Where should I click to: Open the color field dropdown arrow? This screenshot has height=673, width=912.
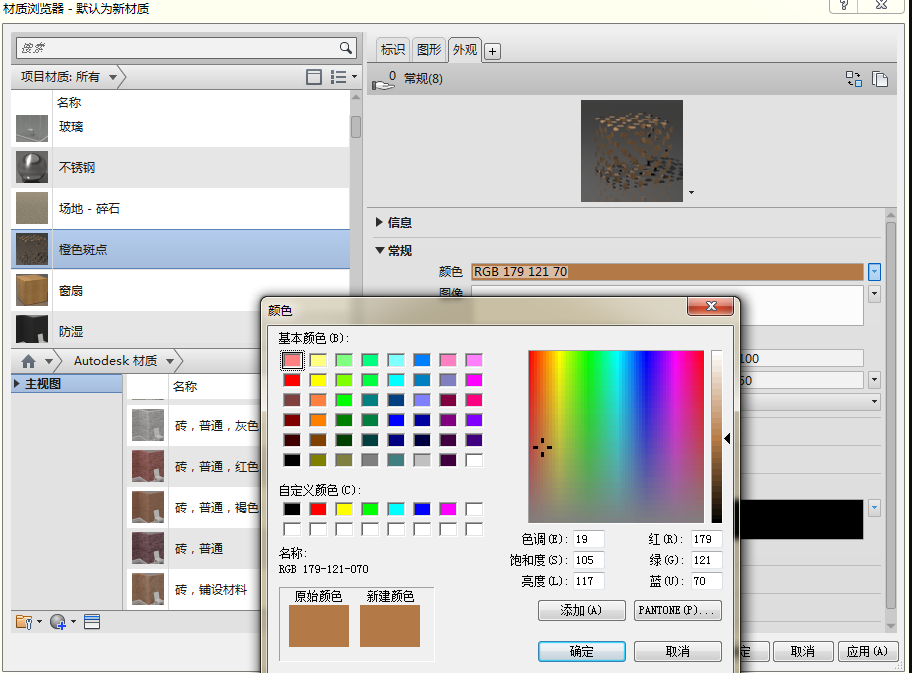coord(874,271)
